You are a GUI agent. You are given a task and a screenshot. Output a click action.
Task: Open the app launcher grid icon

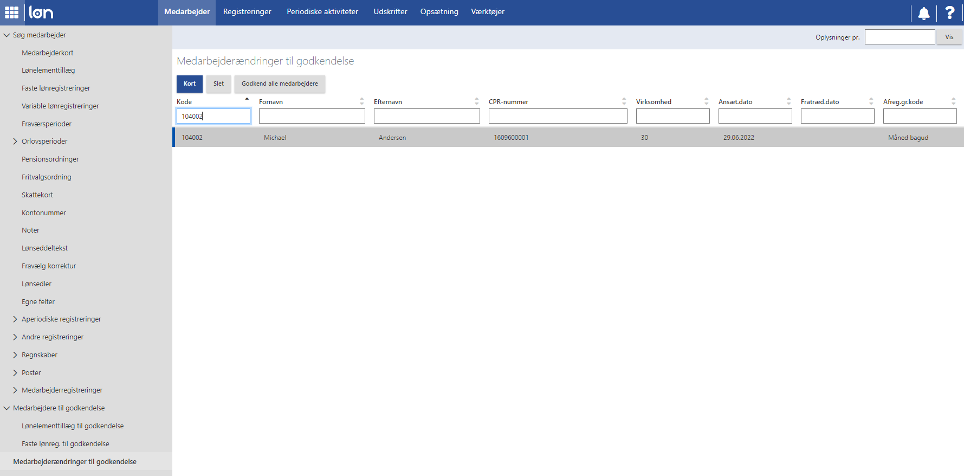coord(12,12)
